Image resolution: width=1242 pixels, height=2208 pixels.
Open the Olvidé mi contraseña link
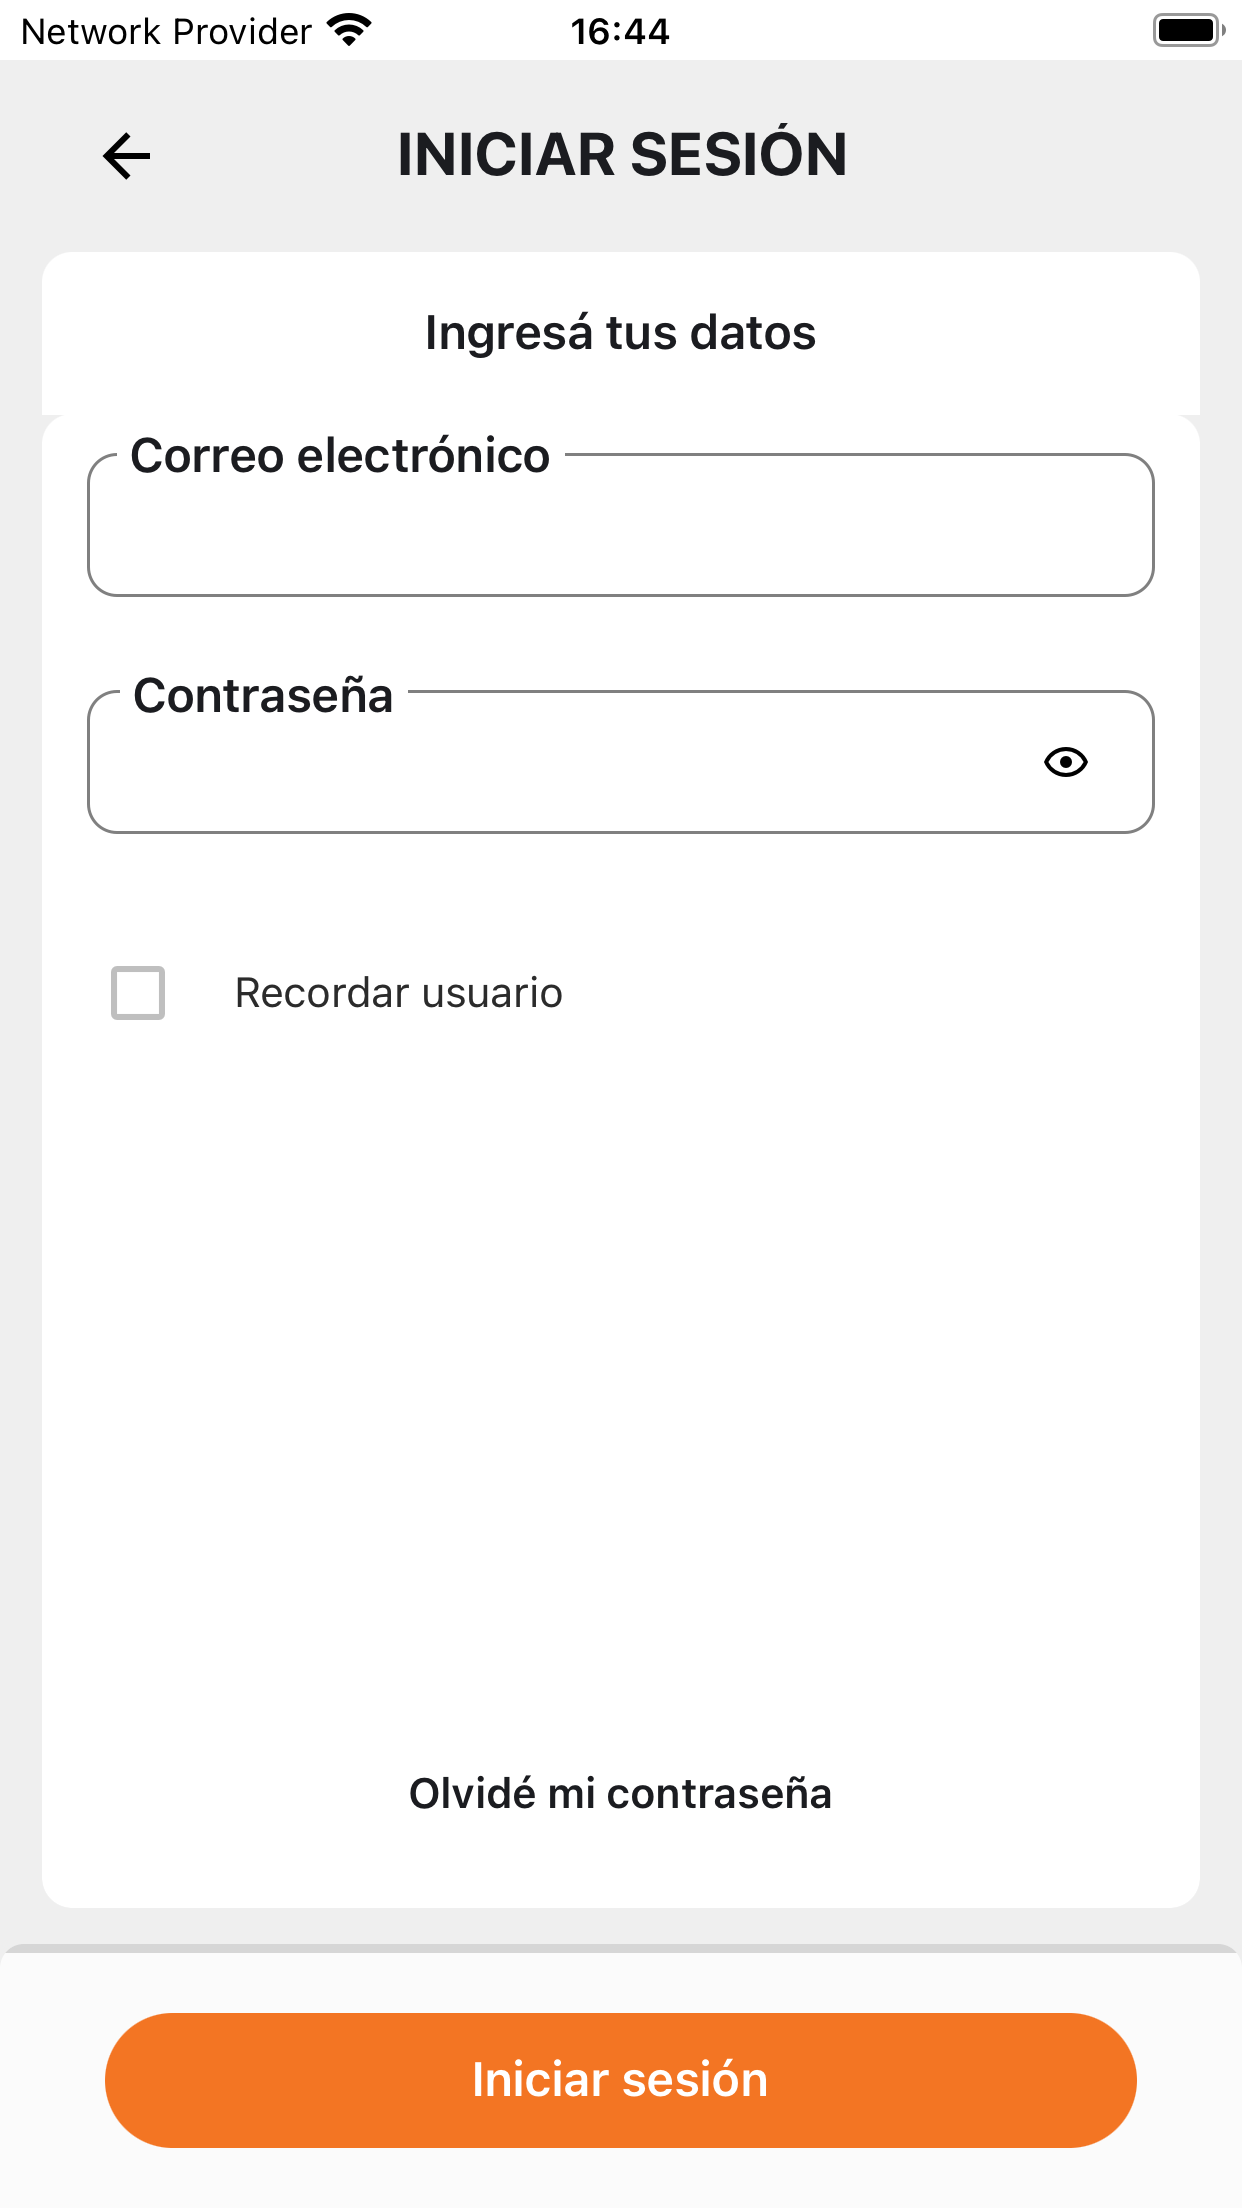click(620, 1793)
